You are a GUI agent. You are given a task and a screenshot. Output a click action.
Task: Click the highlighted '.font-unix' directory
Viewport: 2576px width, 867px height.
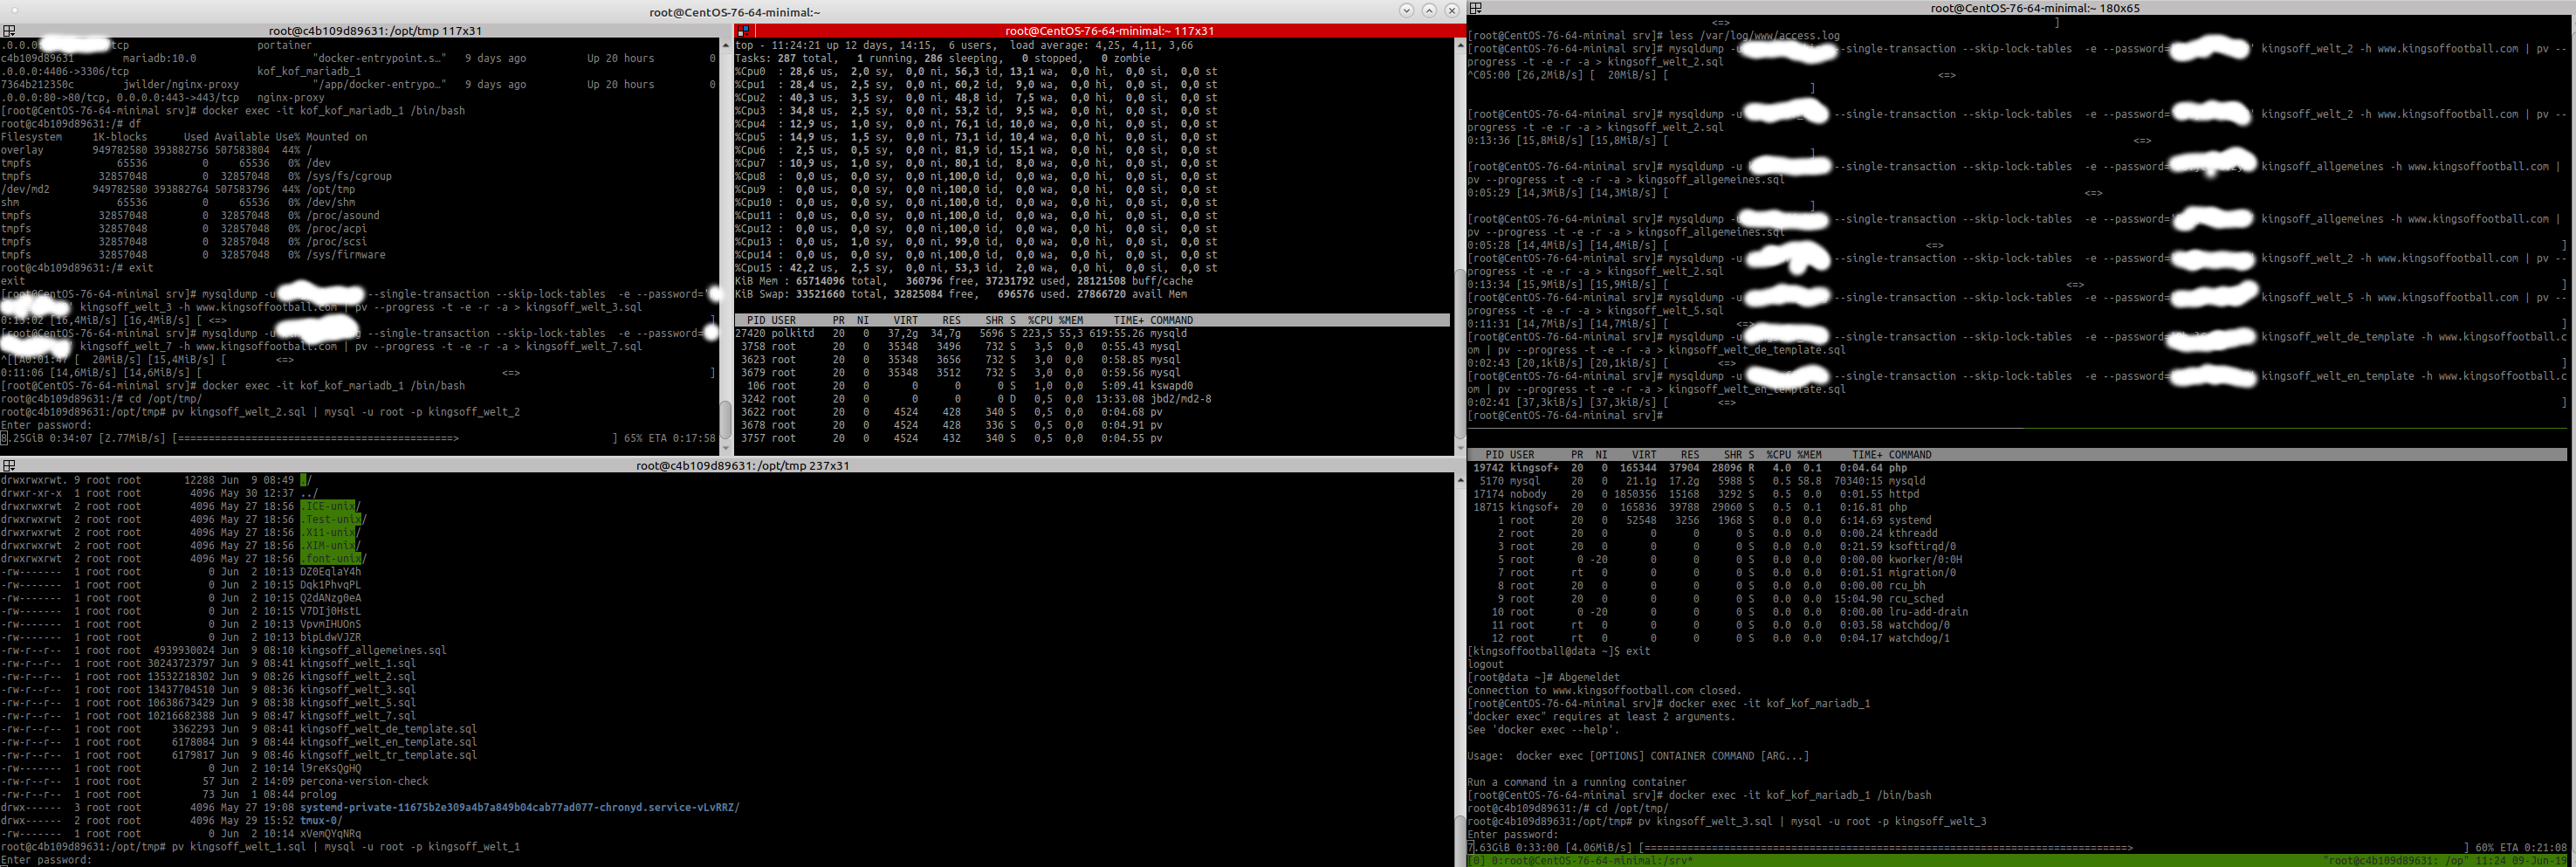coord(331,558)
